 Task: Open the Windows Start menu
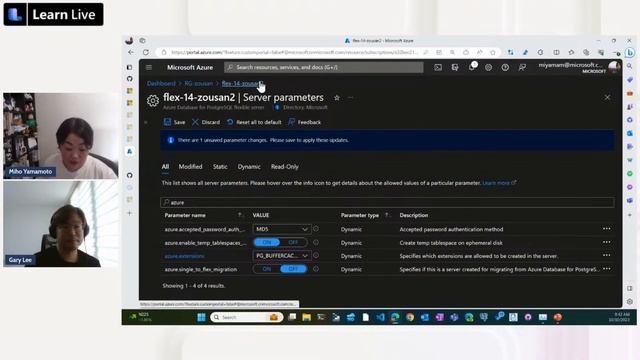tap(201, 317)
